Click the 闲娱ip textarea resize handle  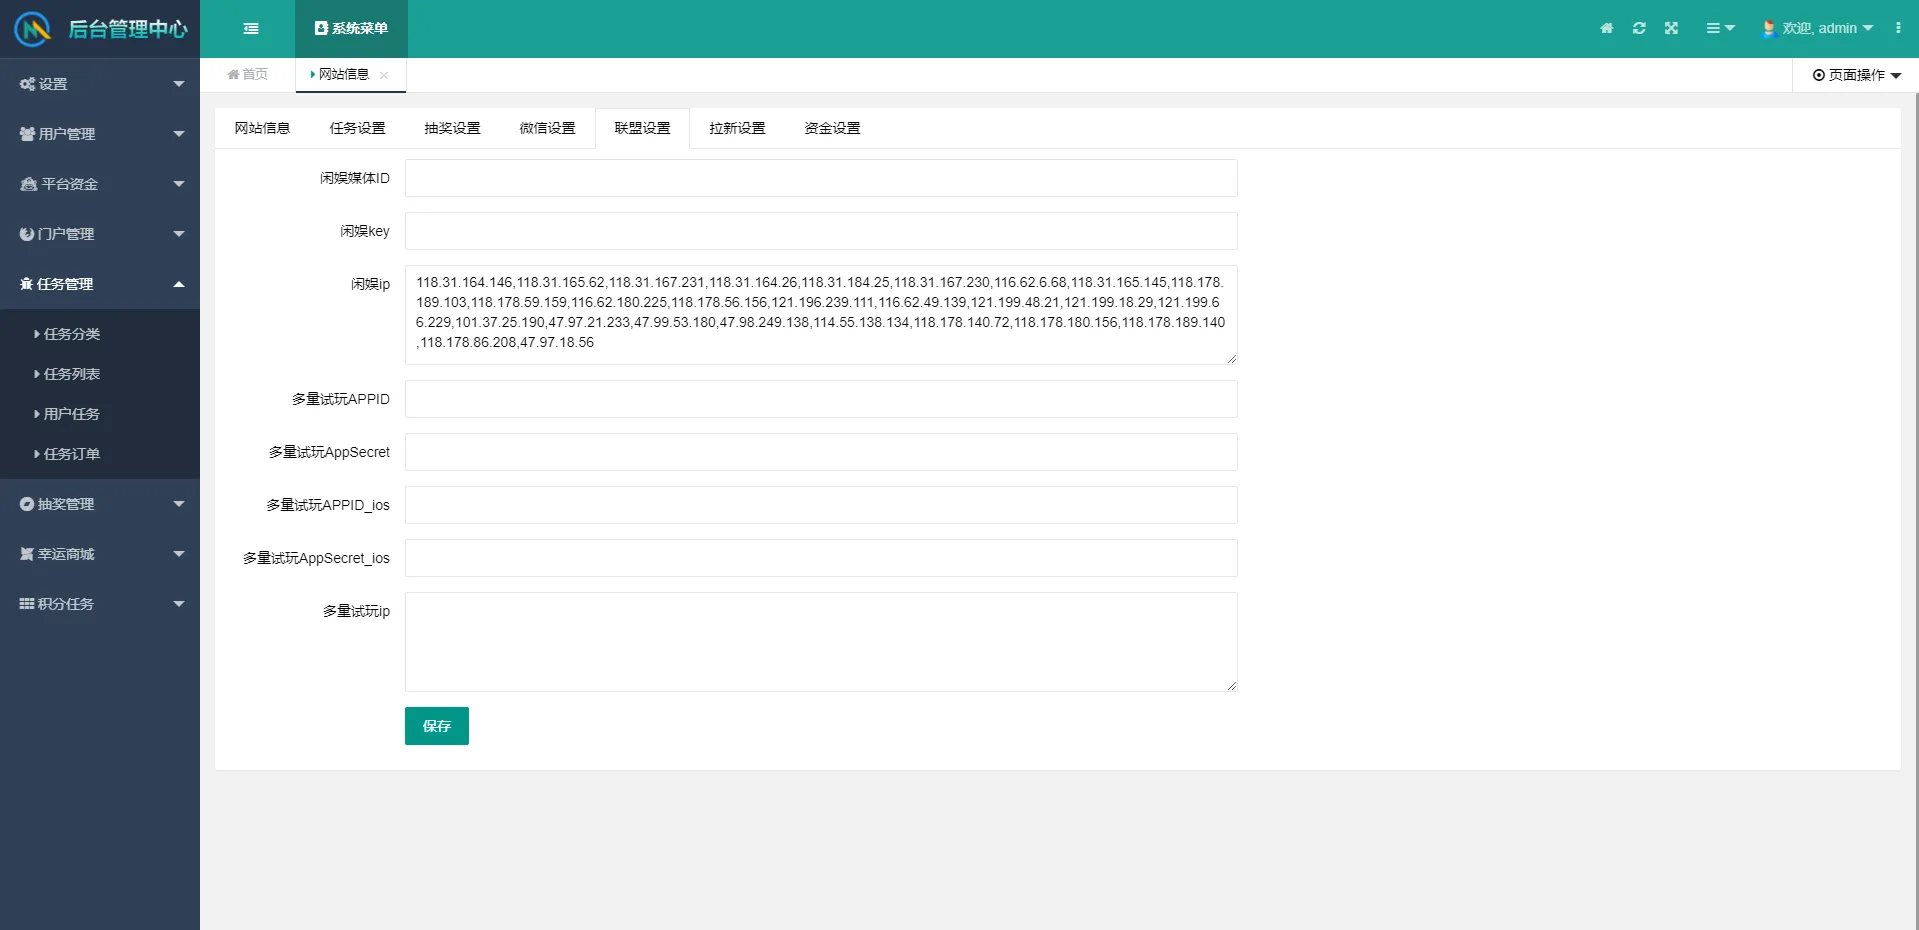[x=1231, y=358]
